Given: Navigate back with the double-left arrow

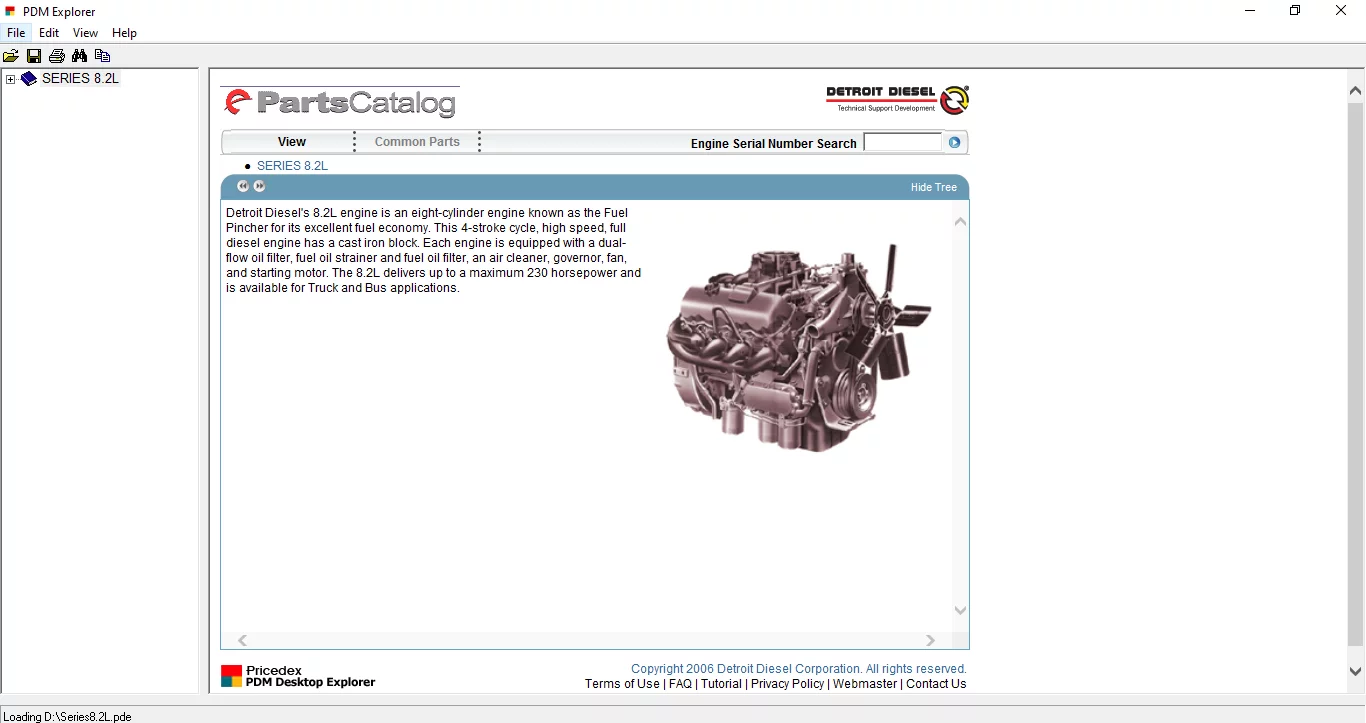Looking at the screenshot, I should tap(242, 186).
